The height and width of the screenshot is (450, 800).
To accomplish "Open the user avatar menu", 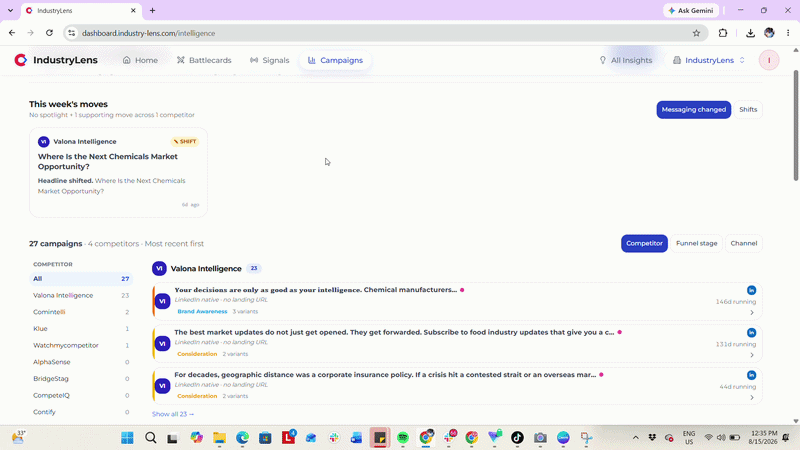I will click(x=769, y=60).
